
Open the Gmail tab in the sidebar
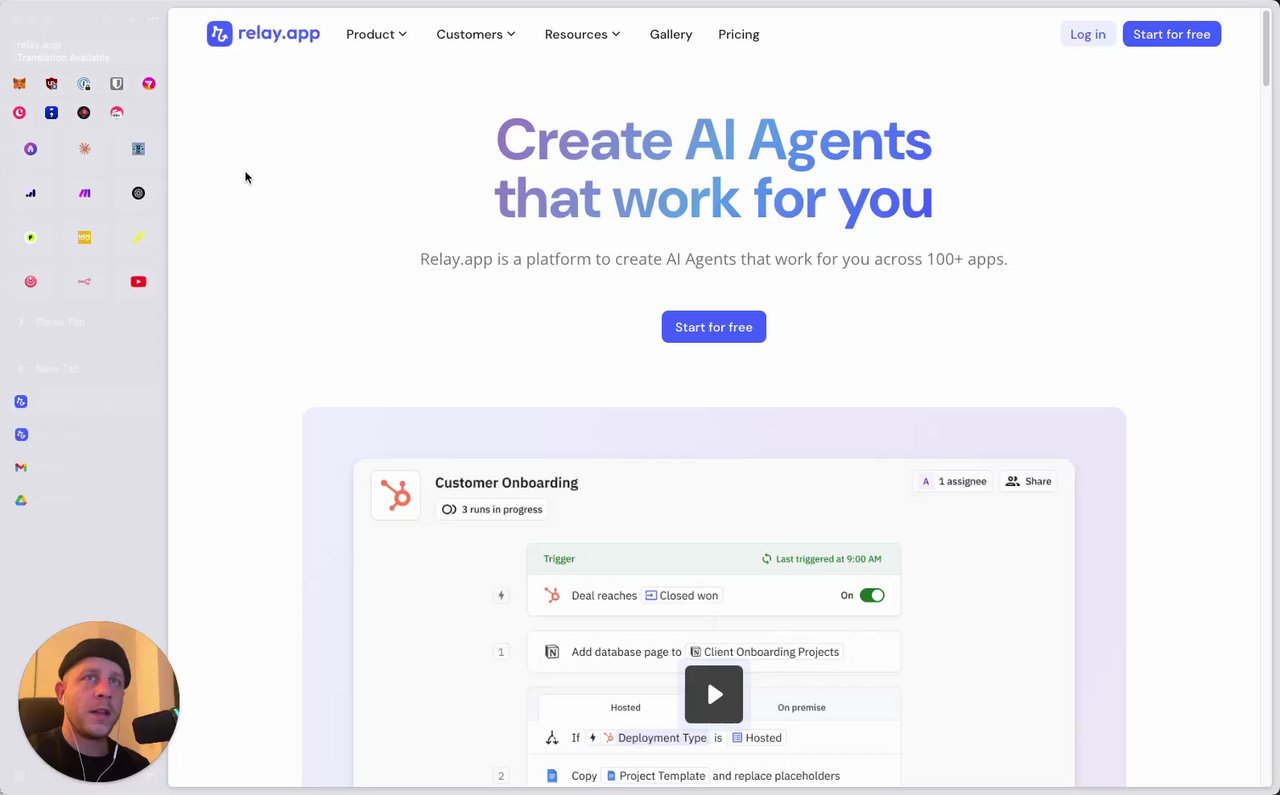coord(21,467)
